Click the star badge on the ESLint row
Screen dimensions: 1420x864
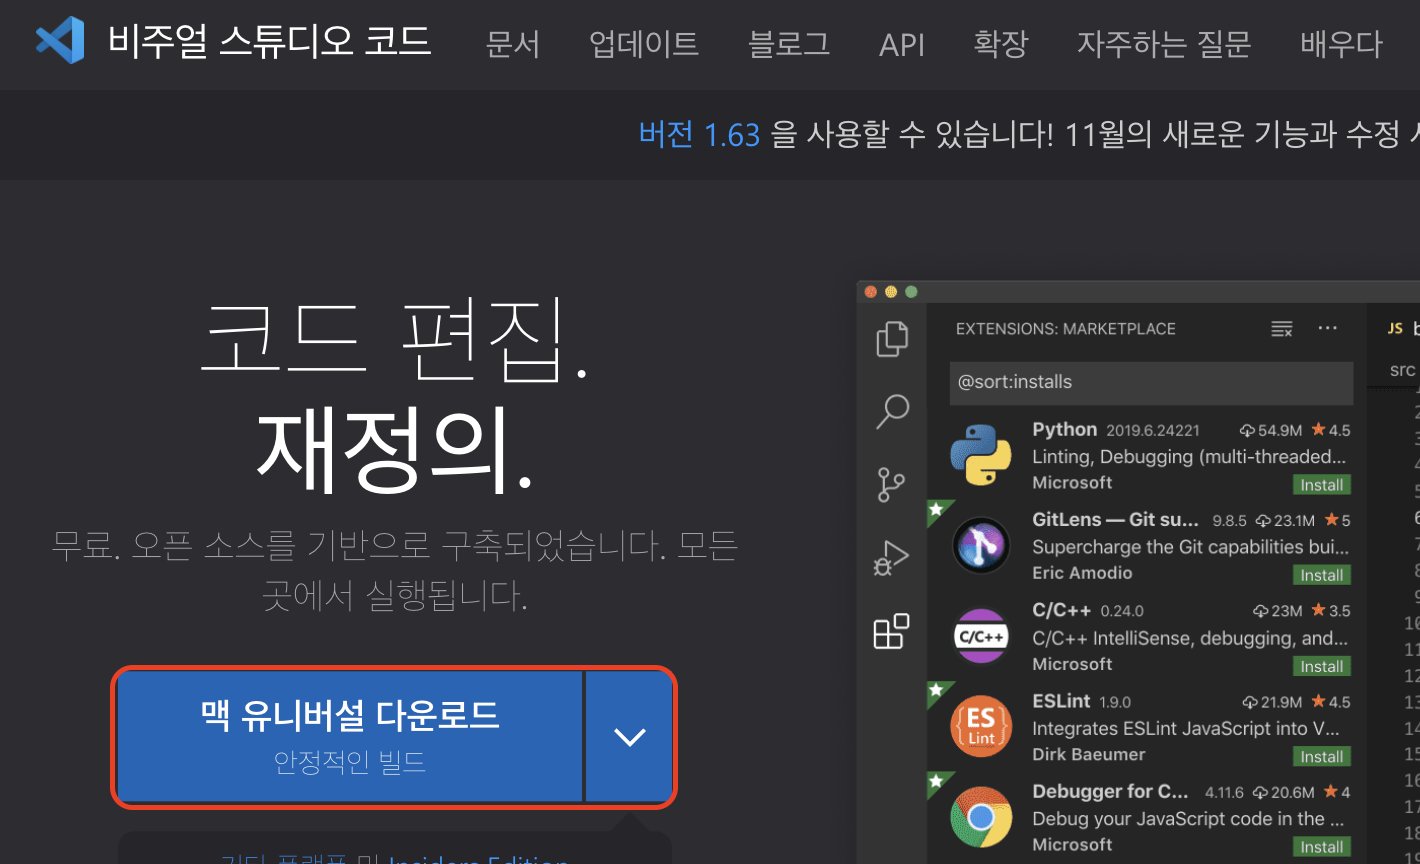coord(937,691)
